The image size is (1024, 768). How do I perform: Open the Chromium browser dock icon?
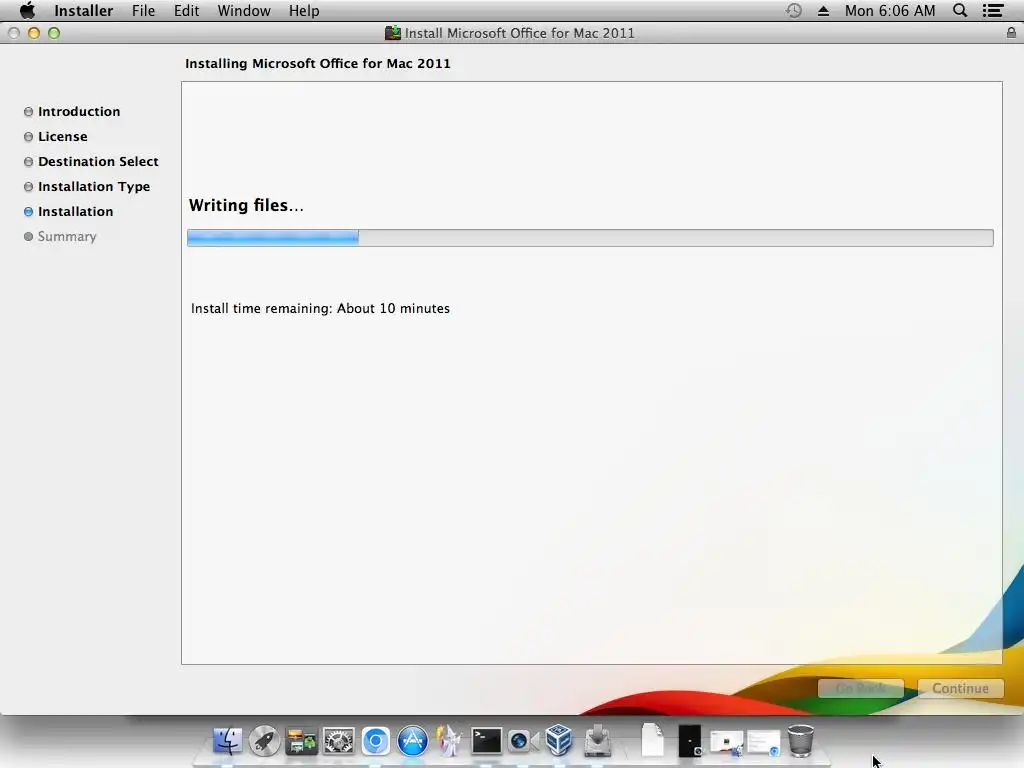(376, 741)
